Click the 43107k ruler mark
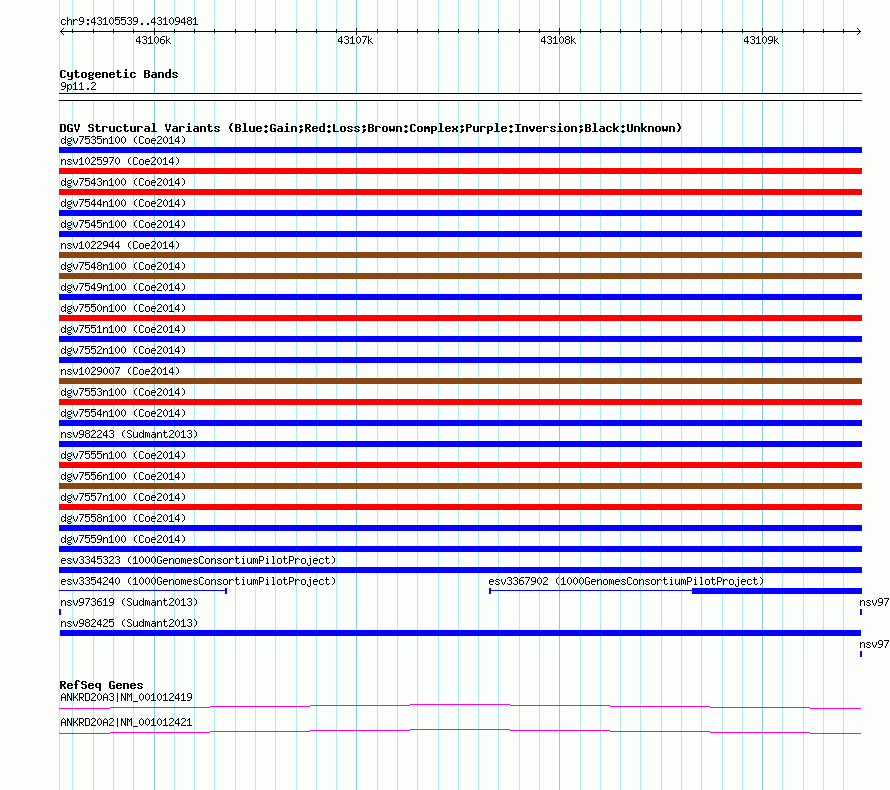890x790 pixels. [355, 40]
